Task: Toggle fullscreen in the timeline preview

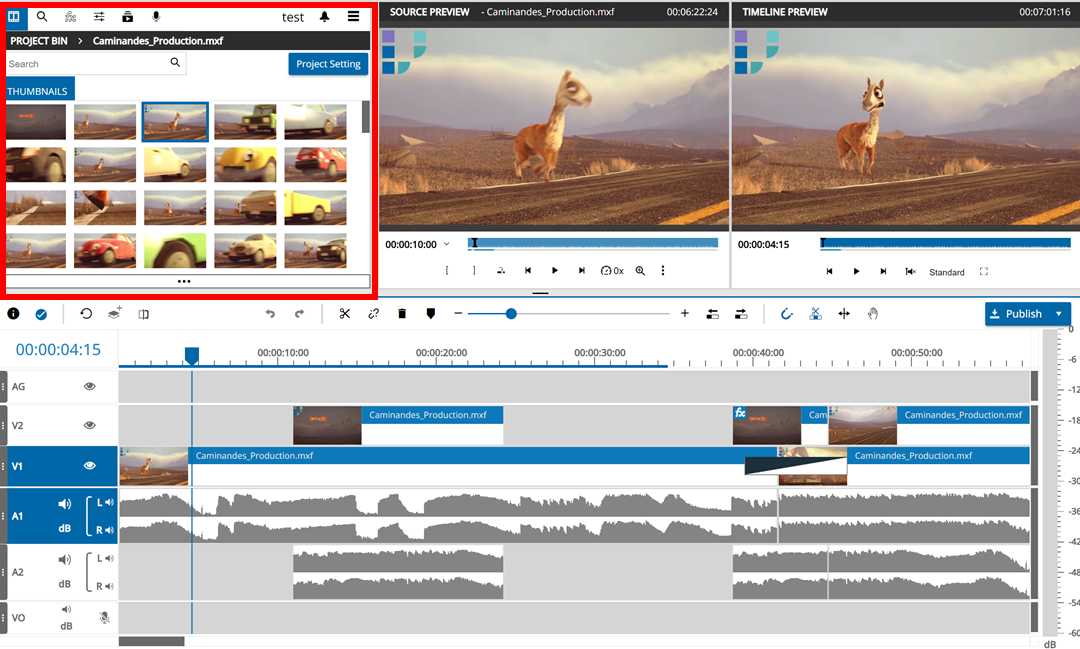Action: tap(984, 272)
